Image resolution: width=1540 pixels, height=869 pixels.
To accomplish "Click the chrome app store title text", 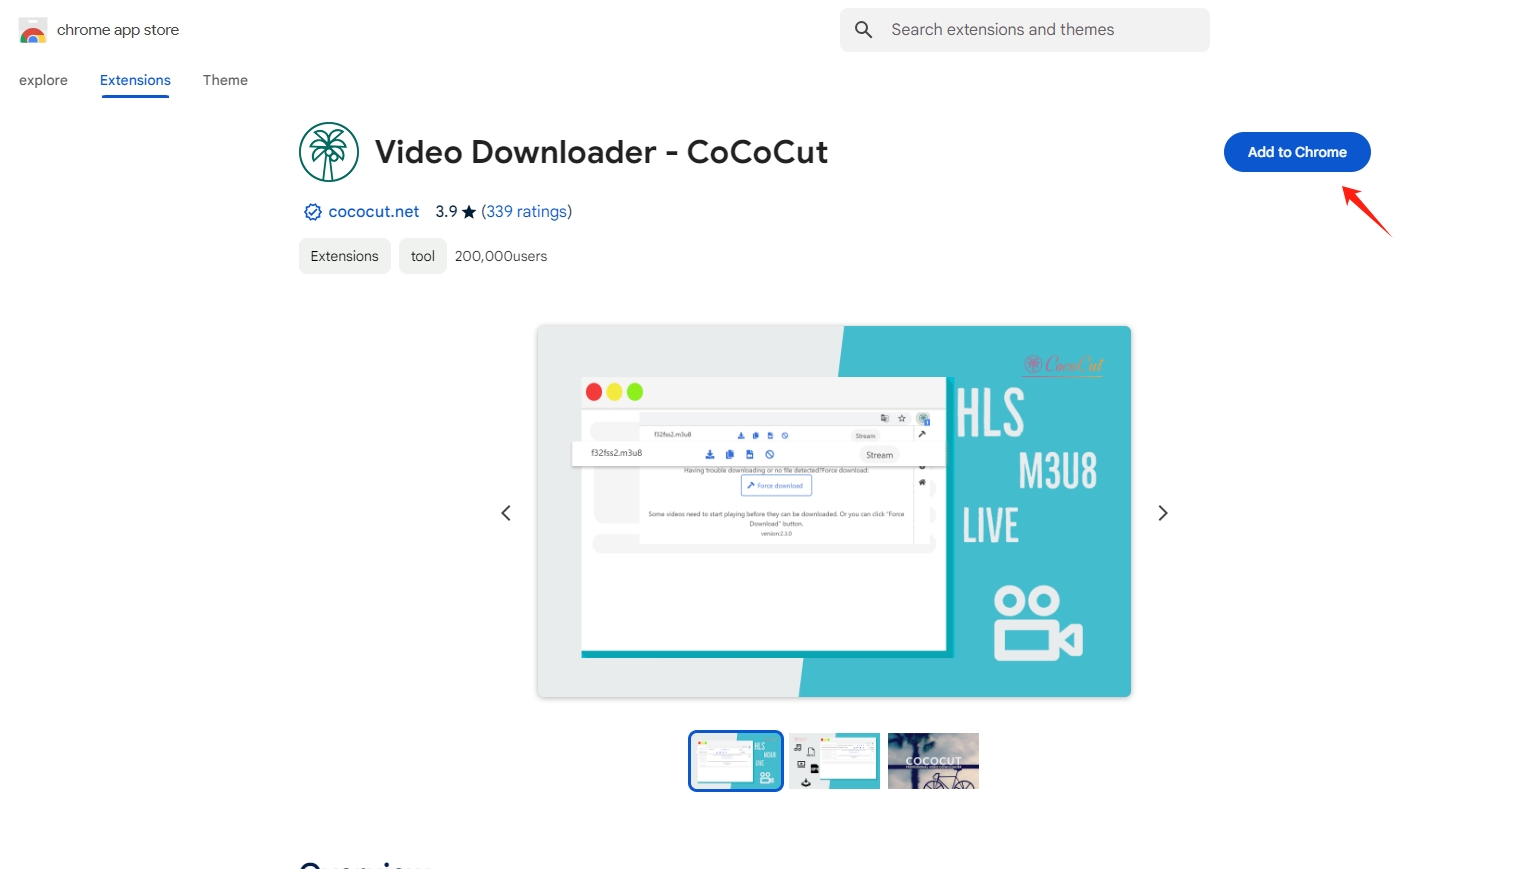I will pos(118,30).
